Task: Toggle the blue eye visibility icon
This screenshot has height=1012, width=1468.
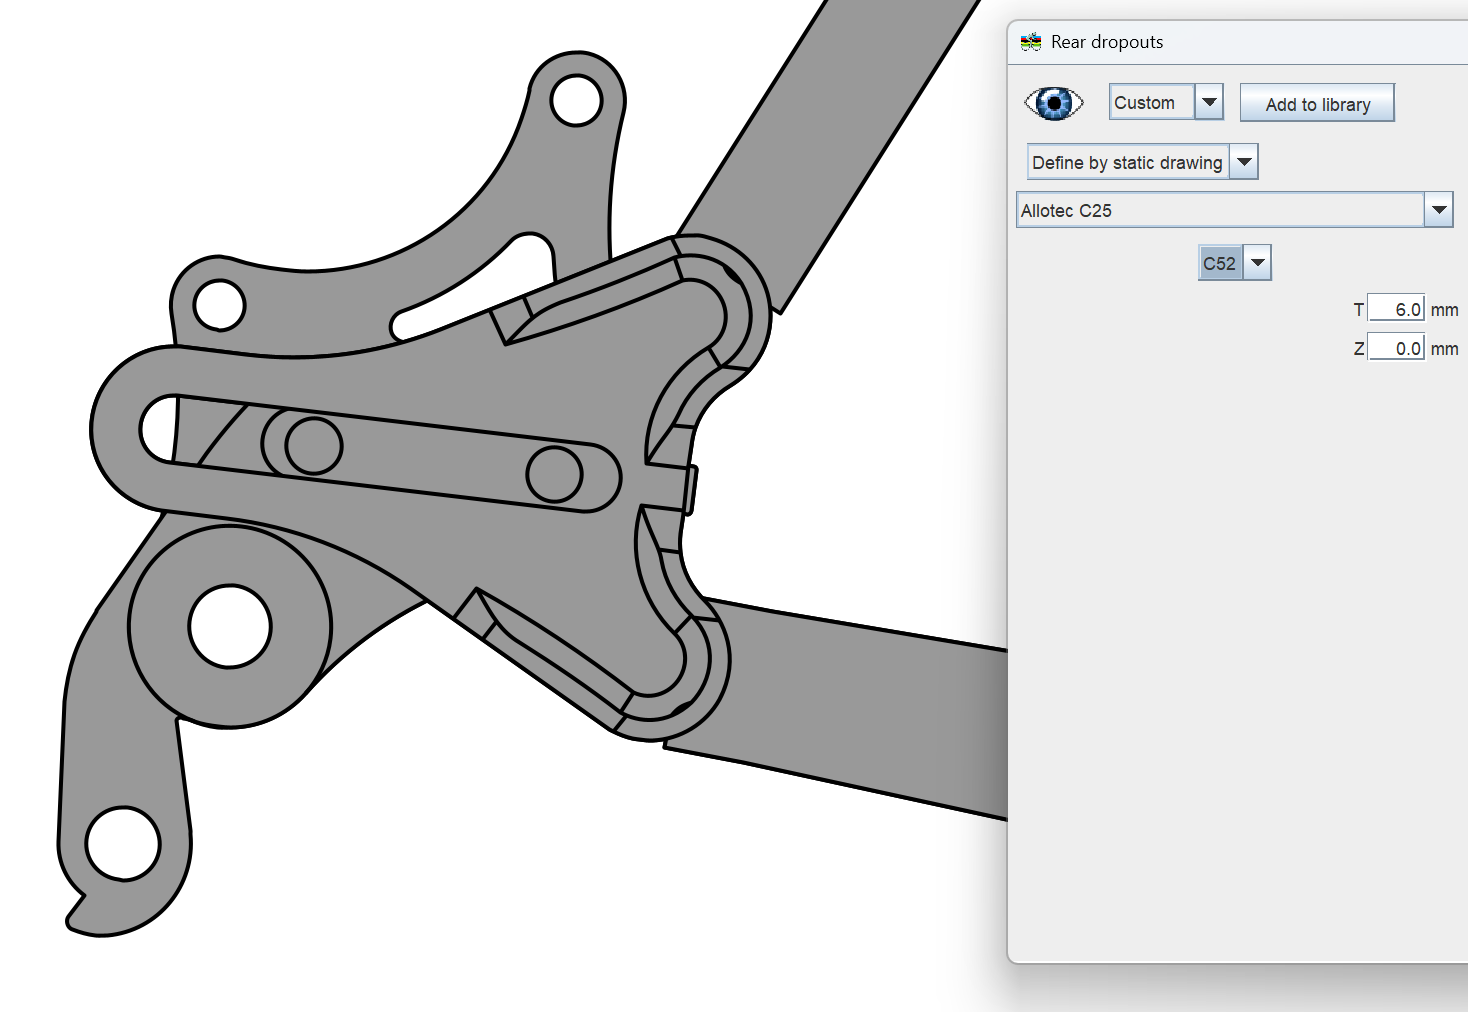Action: click(1054, 103)
